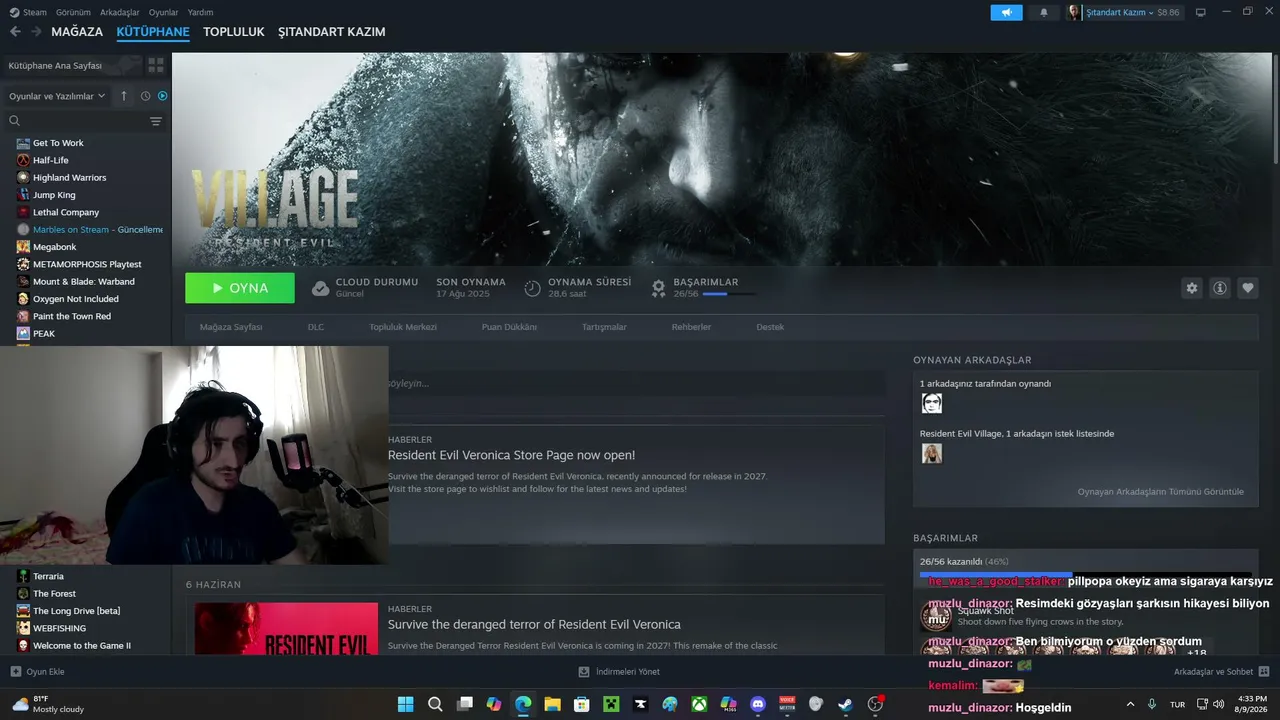The image size is (1280, 720).
Task: Open the Oyunlar menu
Action: pos(163,13)
